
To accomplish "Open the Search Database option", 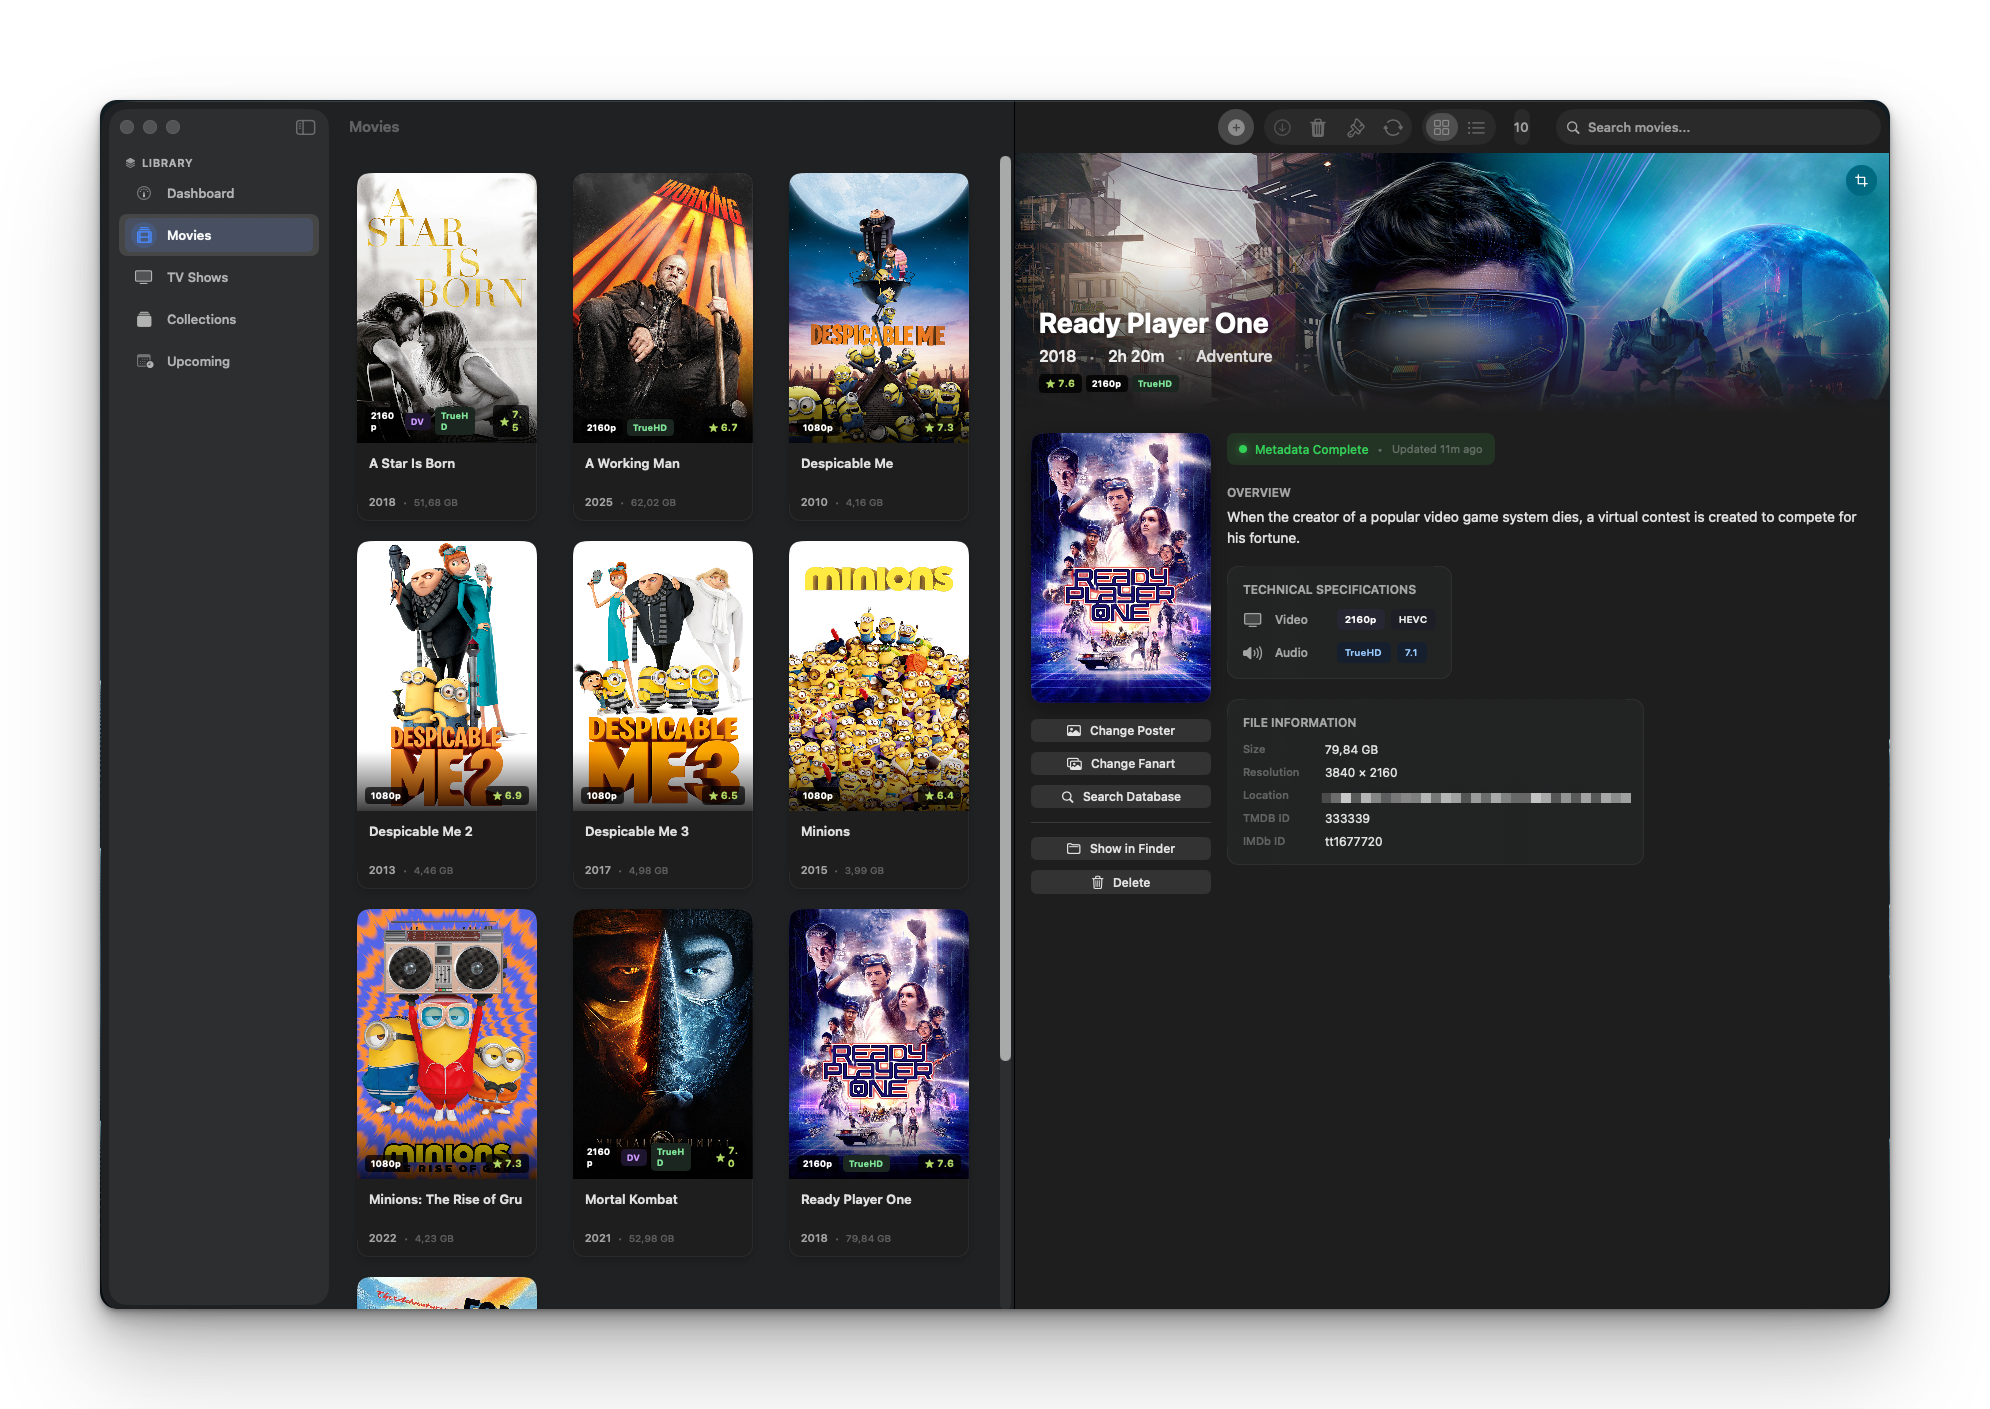I will pos(1120,796).
